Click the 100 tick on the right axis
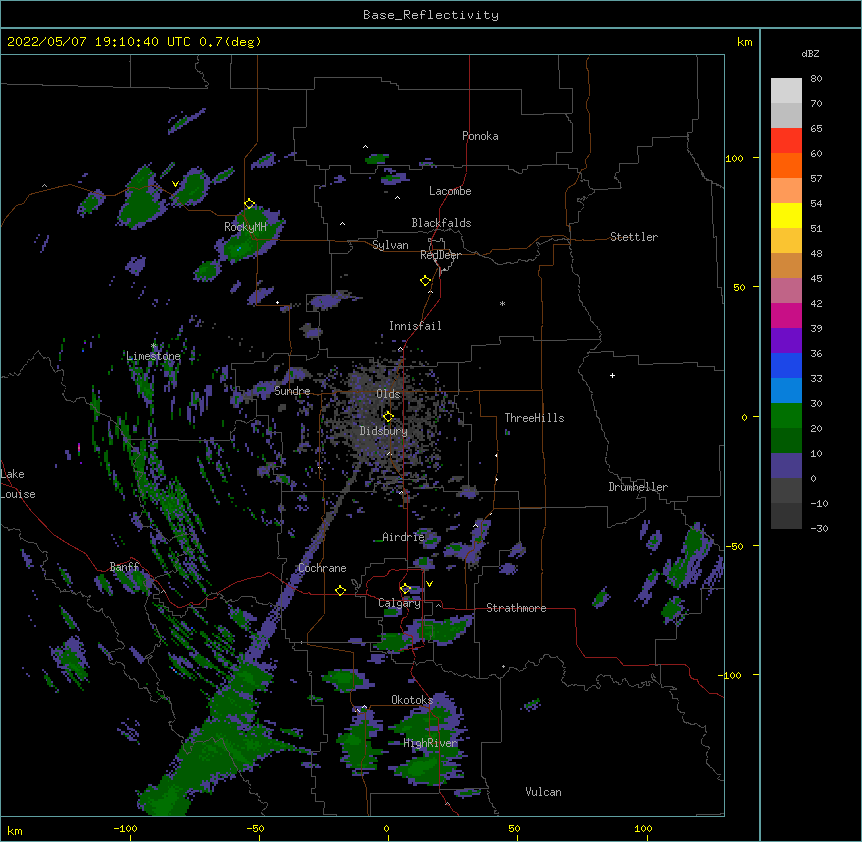Viewport: 862px width, 842px height. [734, 158]
